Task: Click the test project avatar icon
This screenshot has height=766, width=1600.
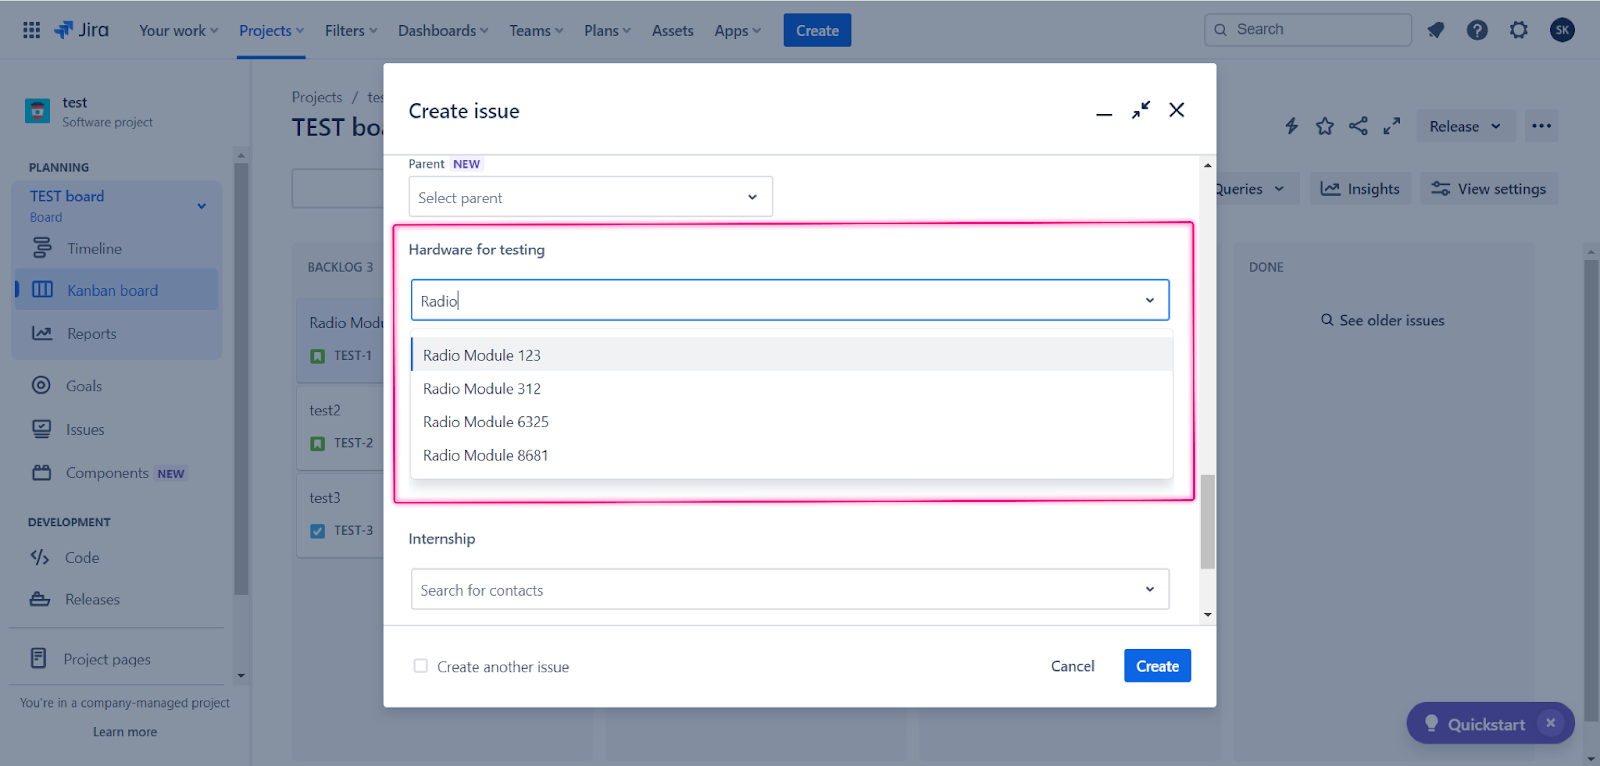Action: [37, 111]
